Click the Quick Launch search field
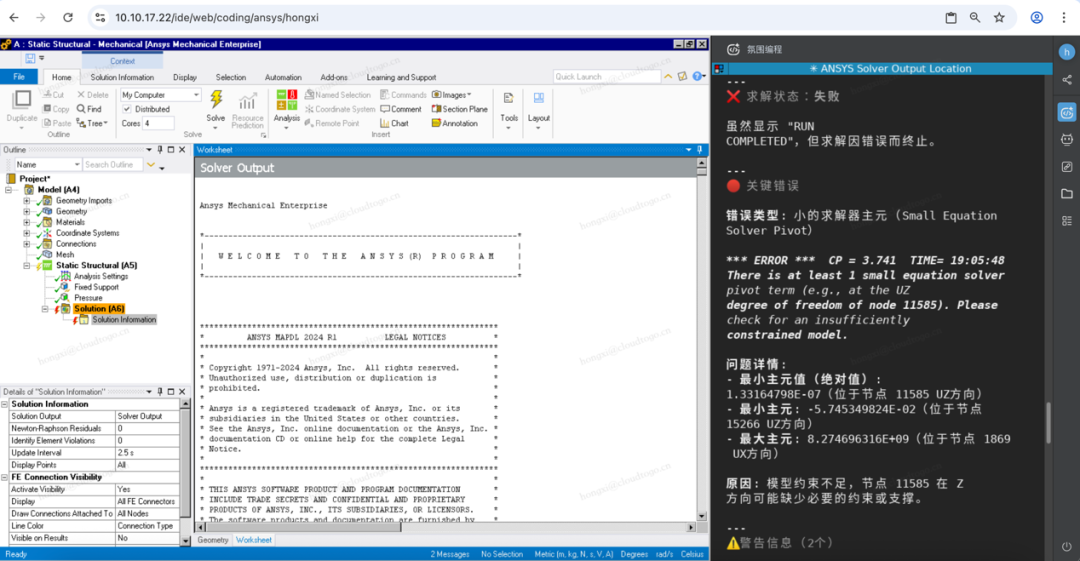 point(606,76)
